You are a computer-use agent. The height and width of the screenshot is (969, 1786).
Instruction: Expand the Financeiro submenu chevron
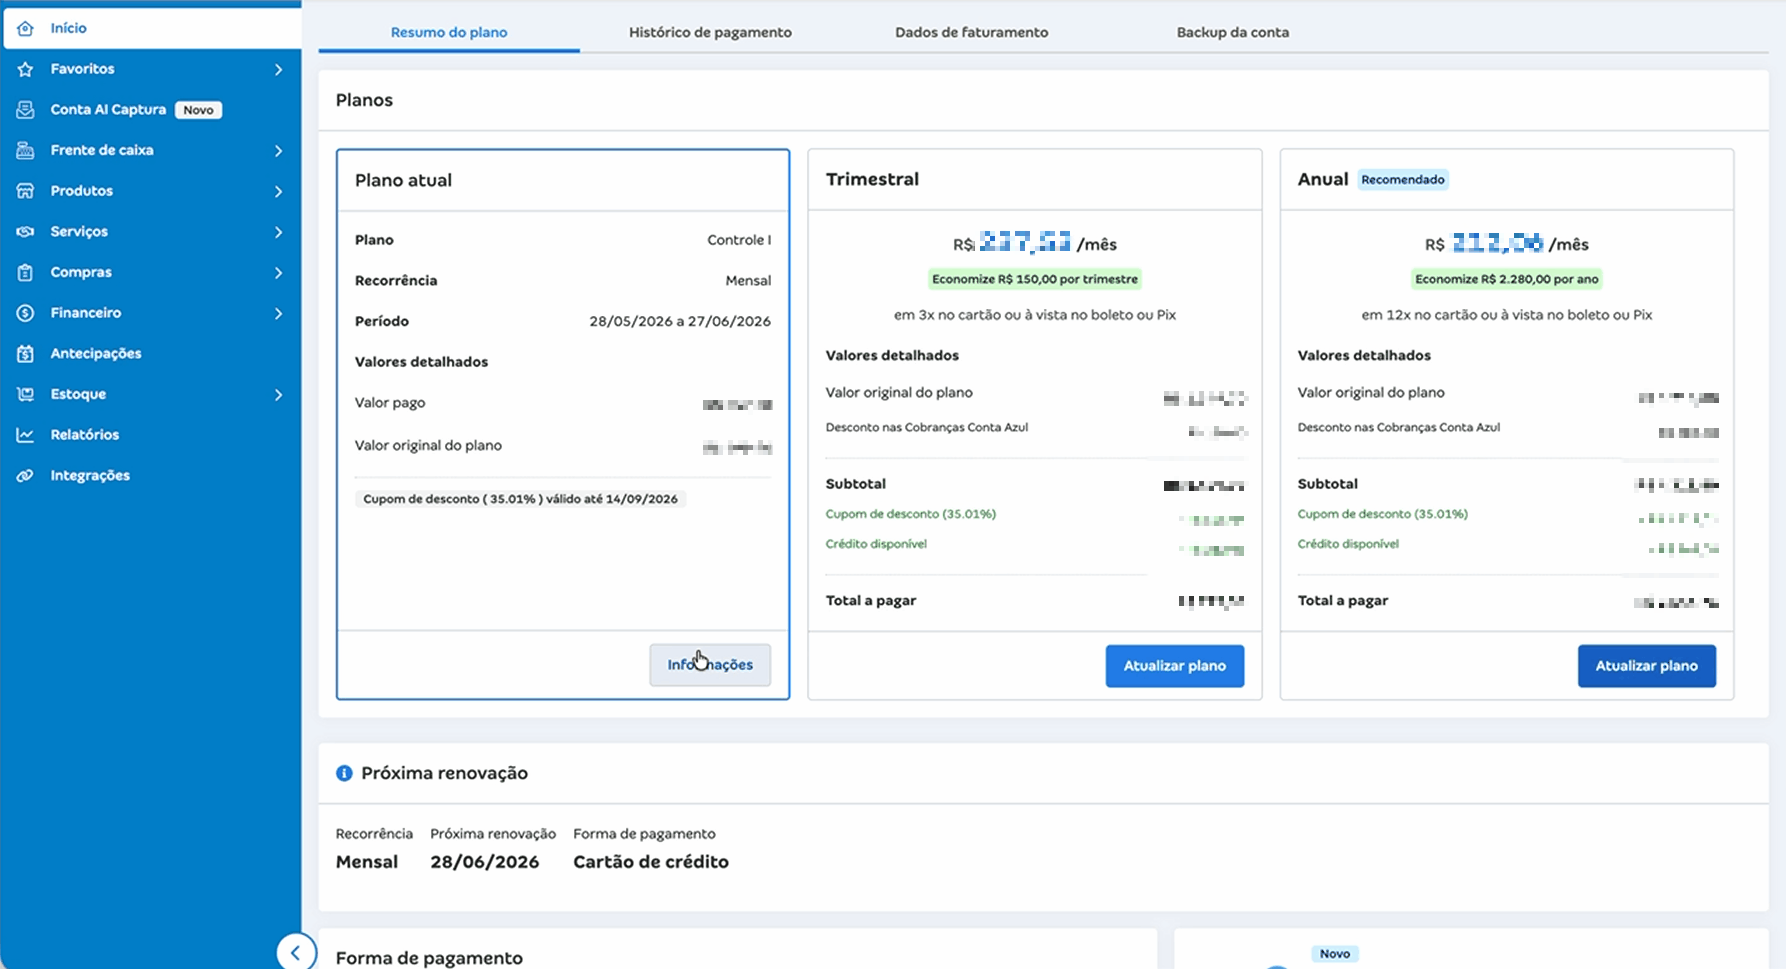pyautogui.click(x=278, y=313)
